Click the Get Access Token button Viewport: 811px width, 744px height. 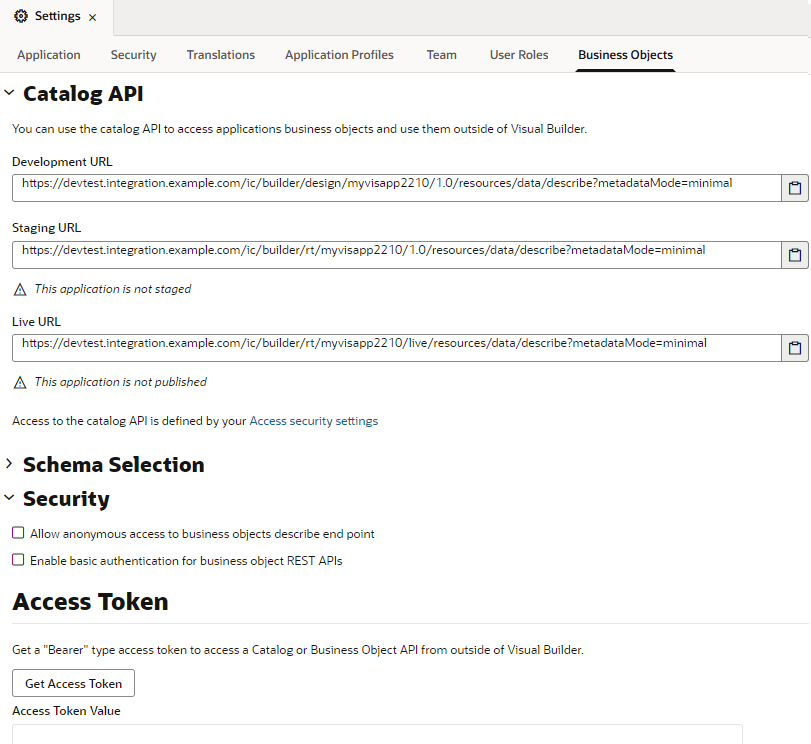[x=72, y=683]
